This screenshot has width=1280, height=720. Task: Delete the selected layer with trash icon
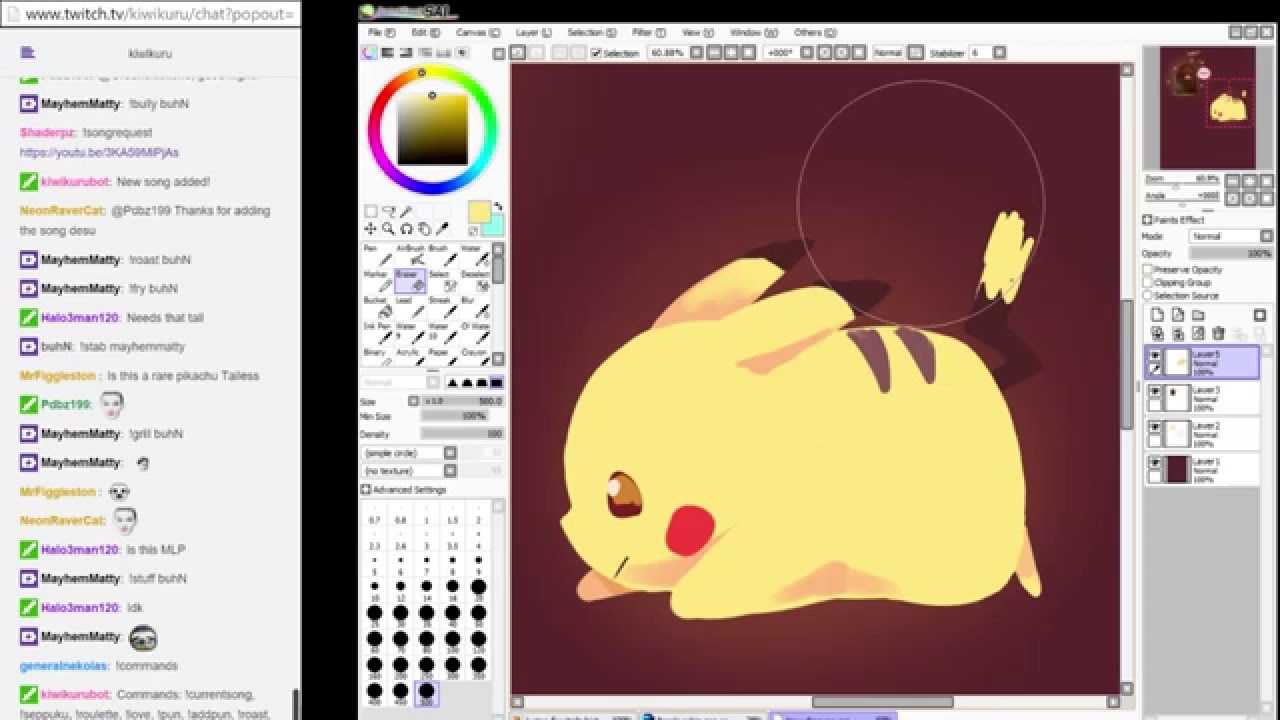tap(1218, 333)
